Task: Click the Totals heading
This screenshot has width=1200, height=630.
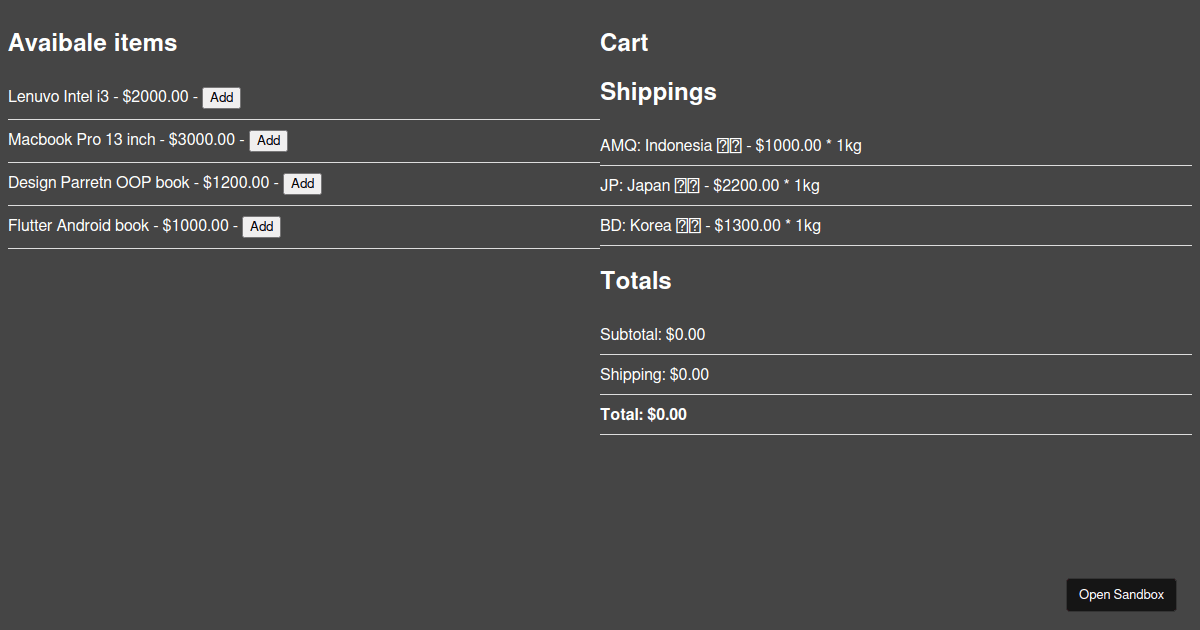Action: coord(636,280)
